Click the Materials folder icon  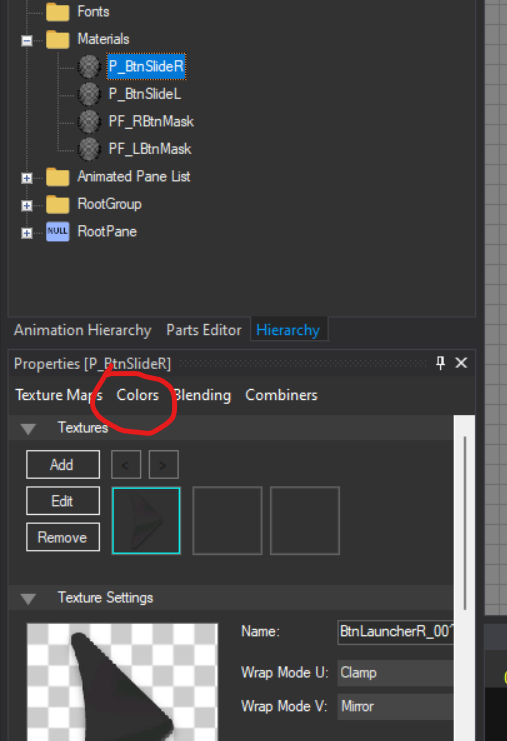point(58,39)
